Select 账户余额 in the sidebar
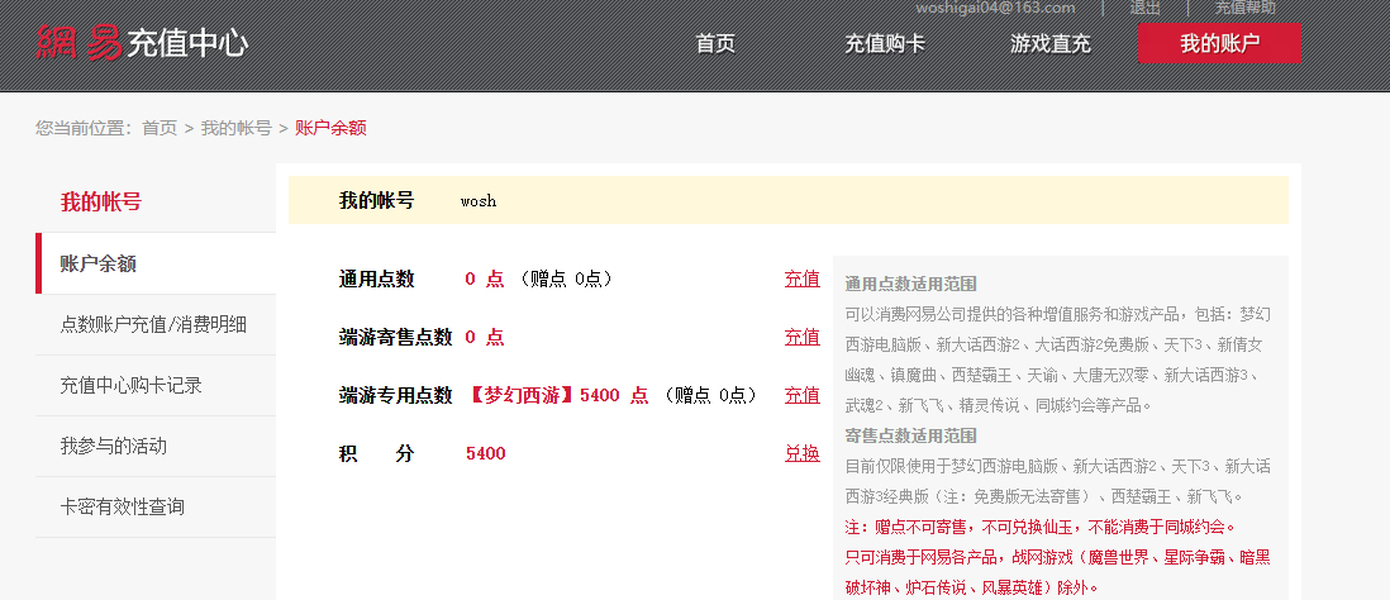 coord(156,264)
